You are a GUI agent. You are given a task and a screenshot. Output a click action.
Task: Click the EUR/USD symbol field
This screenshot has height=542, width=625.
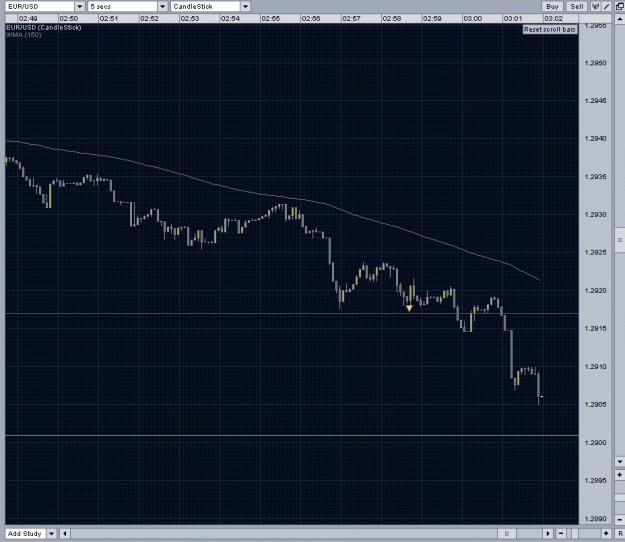[x=40, y=6]
